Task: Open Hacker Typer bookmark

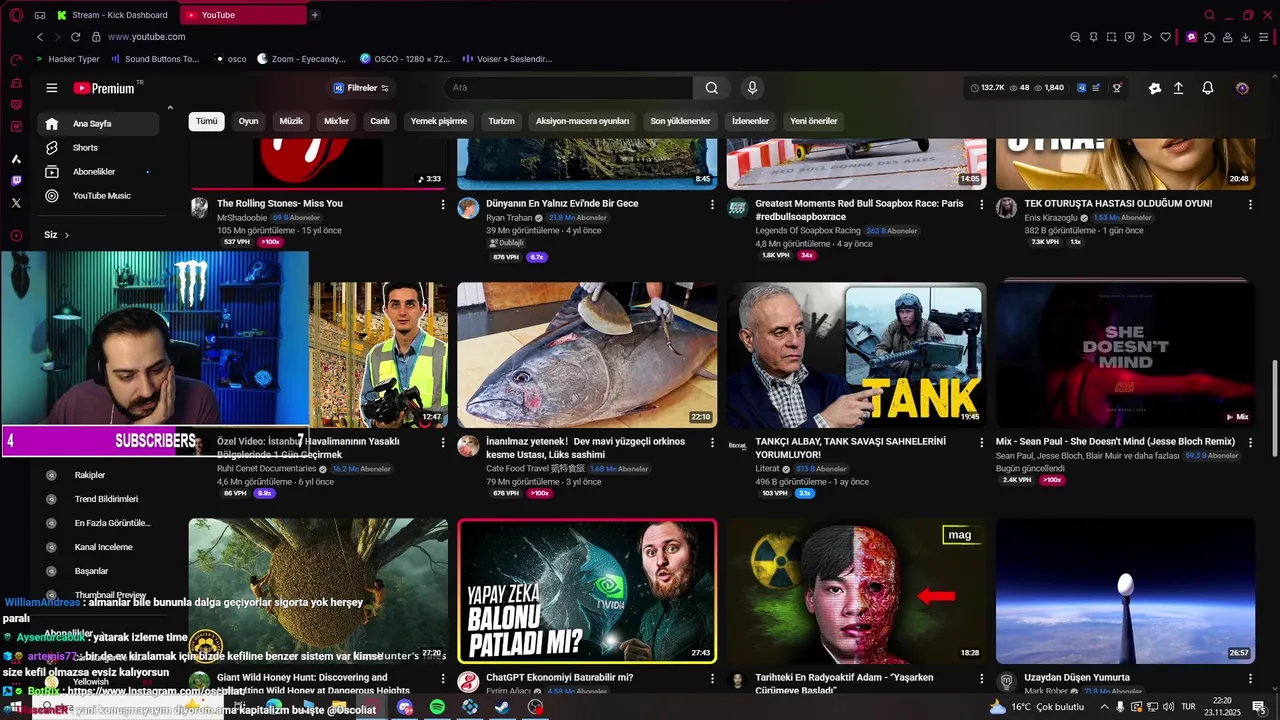Action: [67, 59]
